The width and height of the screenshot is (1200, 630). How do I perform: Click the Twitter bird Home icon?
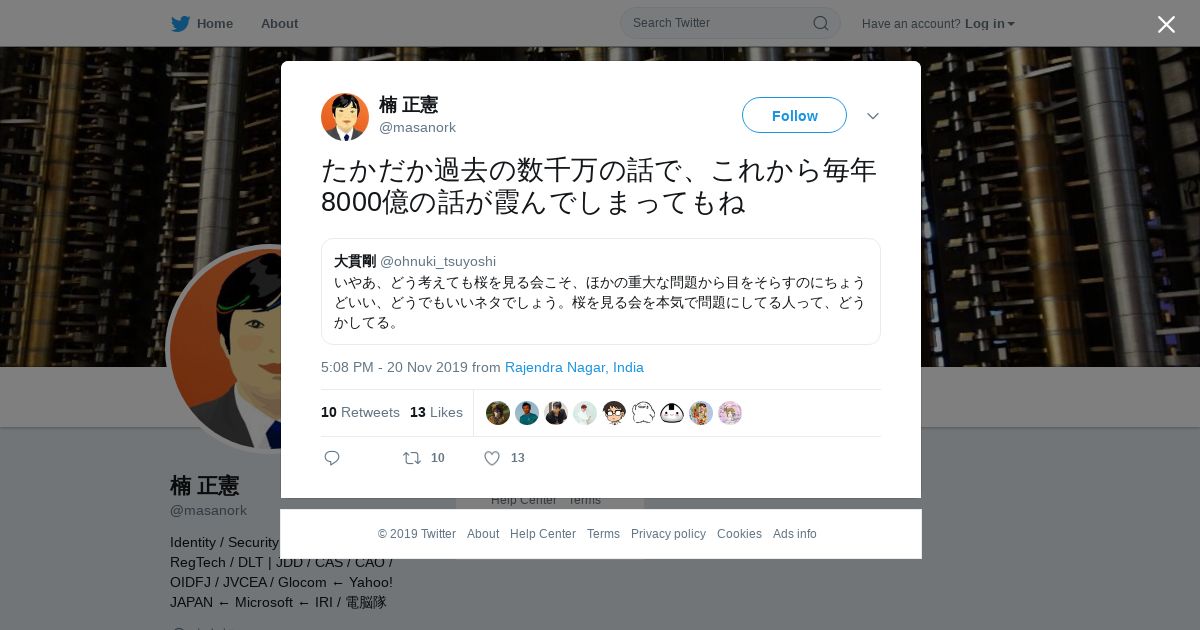point(180,23)
